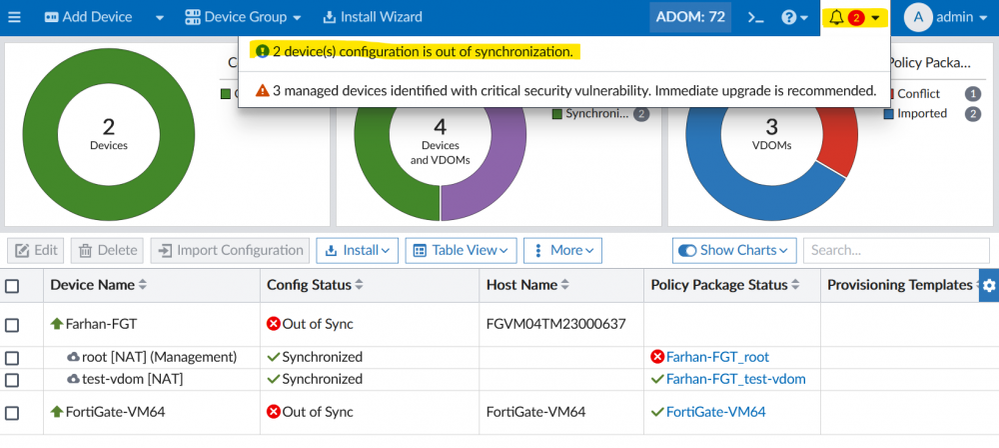Viewport: 999px width, 448px height.
Task: Click Install Wizard in the toolbar
Action: 372,17
